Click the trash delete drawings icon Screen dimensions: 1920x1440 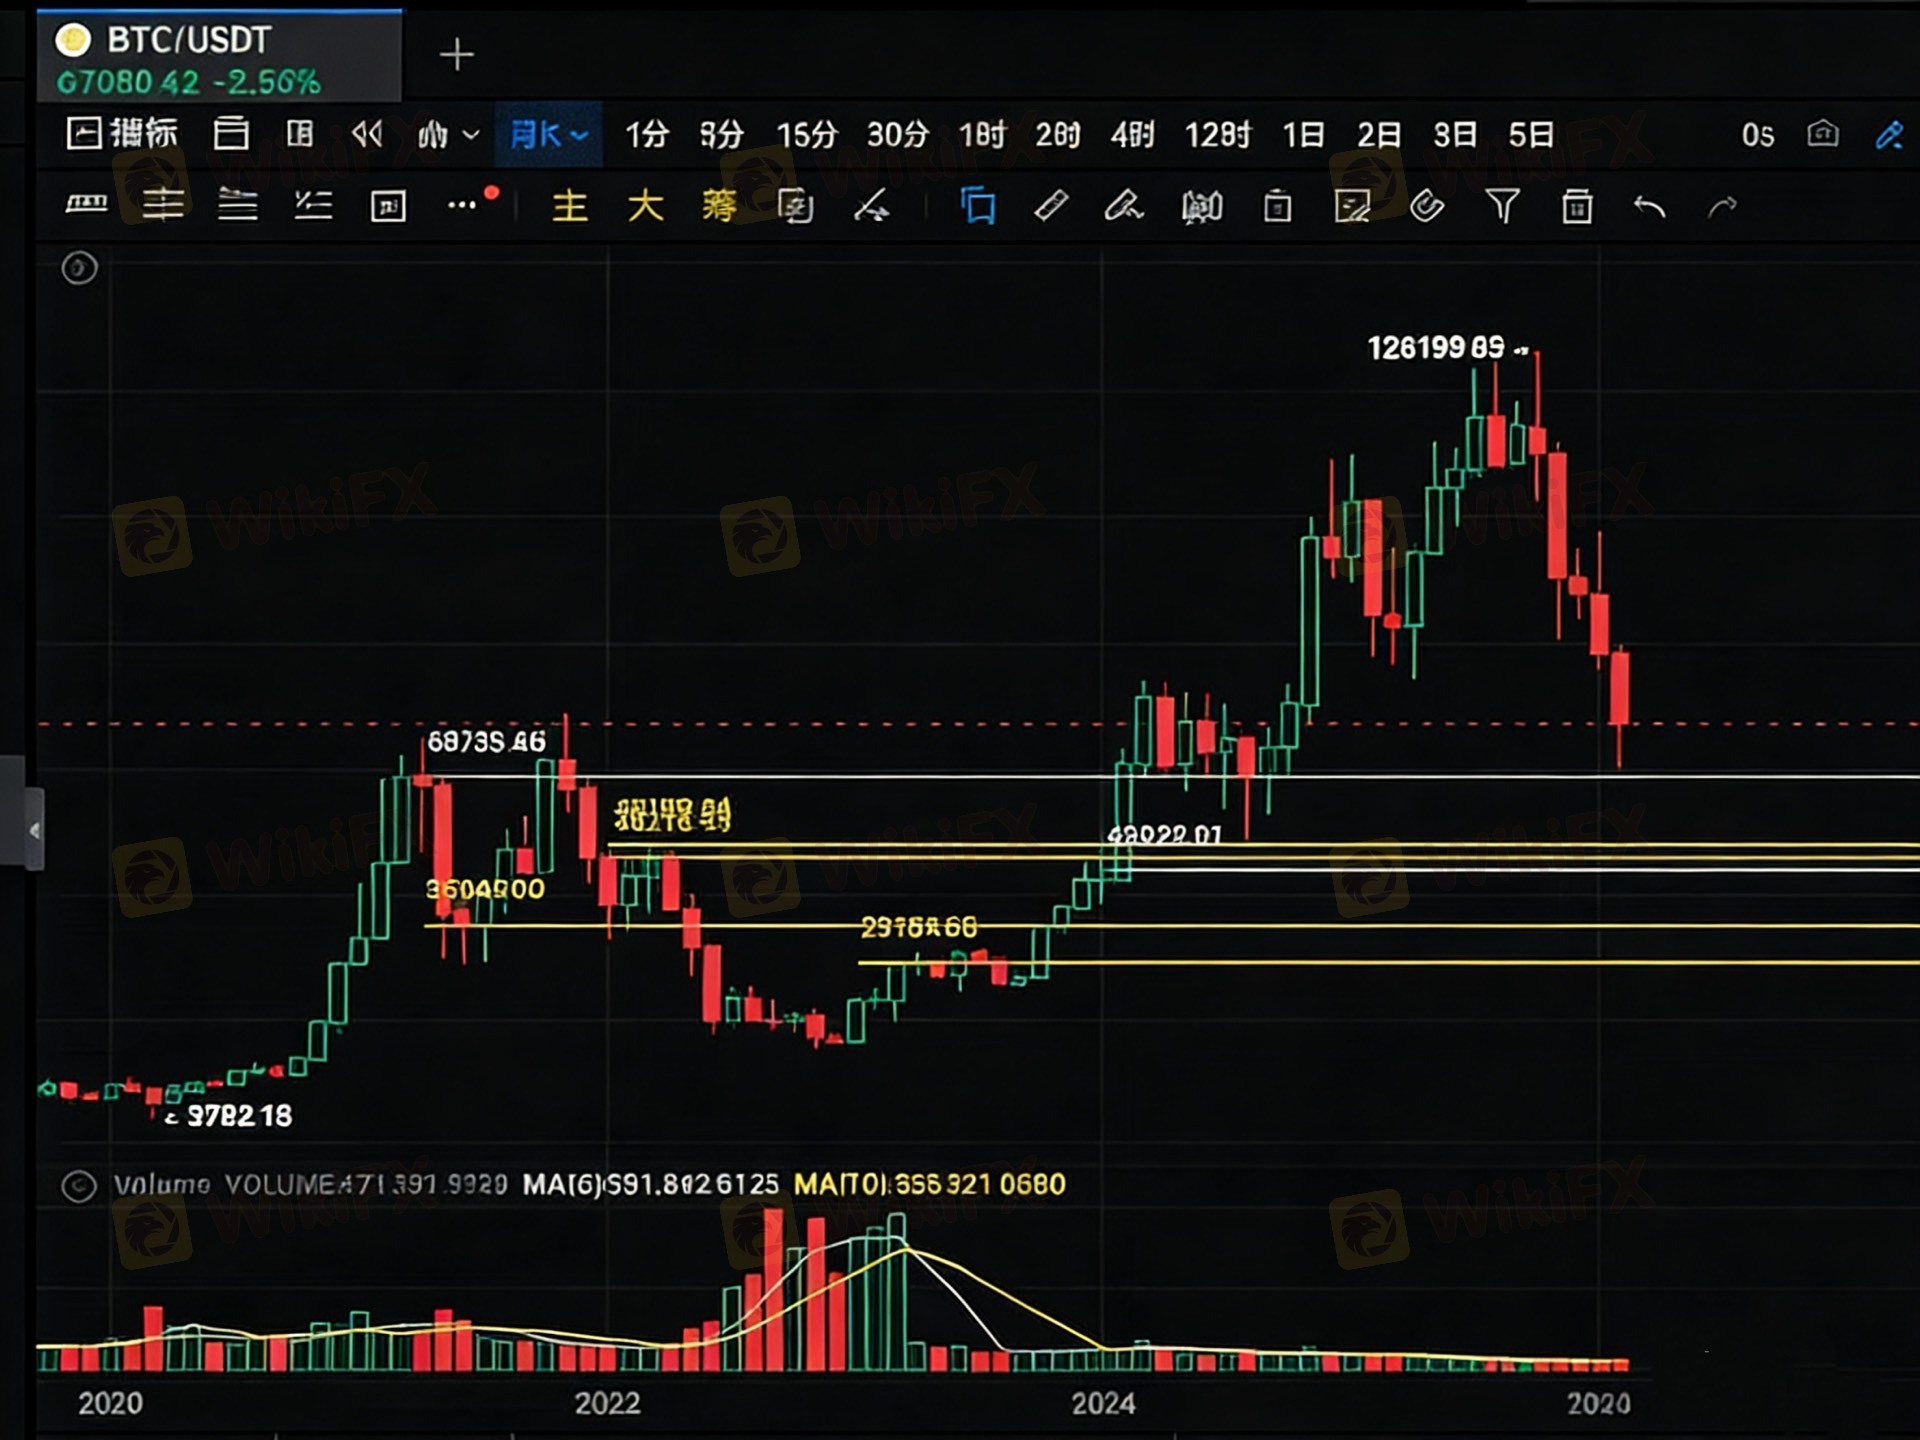click(x=1577, y=207)
